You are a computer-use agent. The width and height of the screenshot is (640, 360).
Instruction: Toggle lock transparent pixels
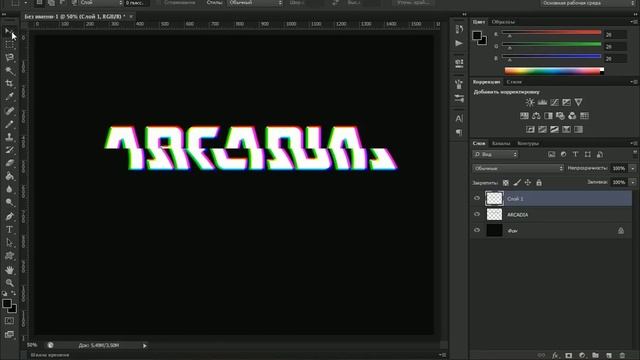(x=506, y=183)
